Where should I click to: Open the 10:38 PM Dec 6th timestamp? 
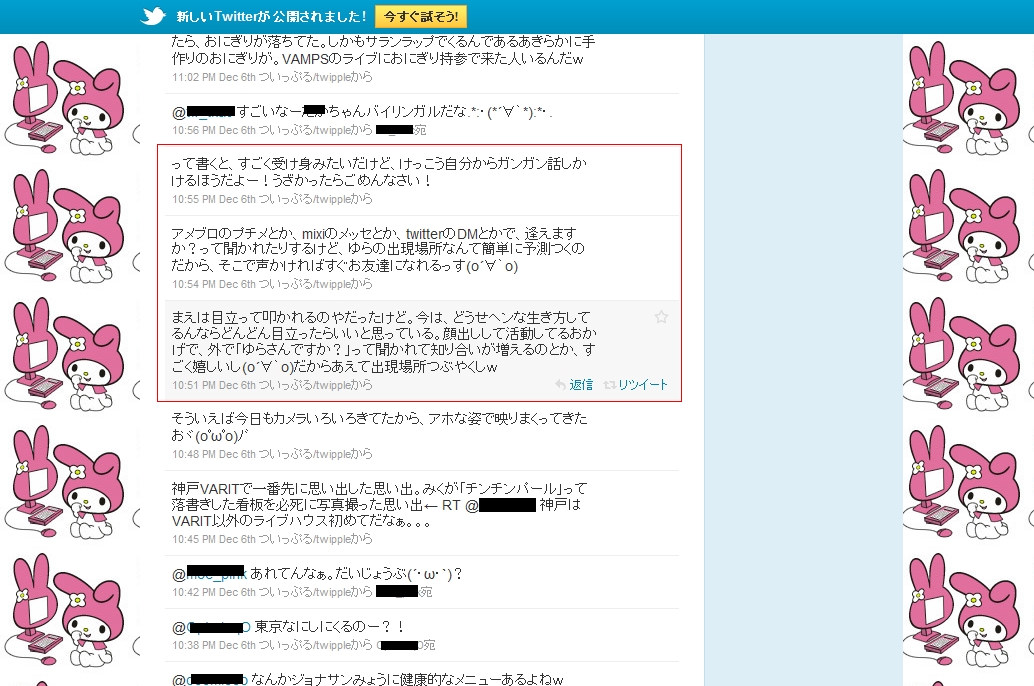click(214, 645)
